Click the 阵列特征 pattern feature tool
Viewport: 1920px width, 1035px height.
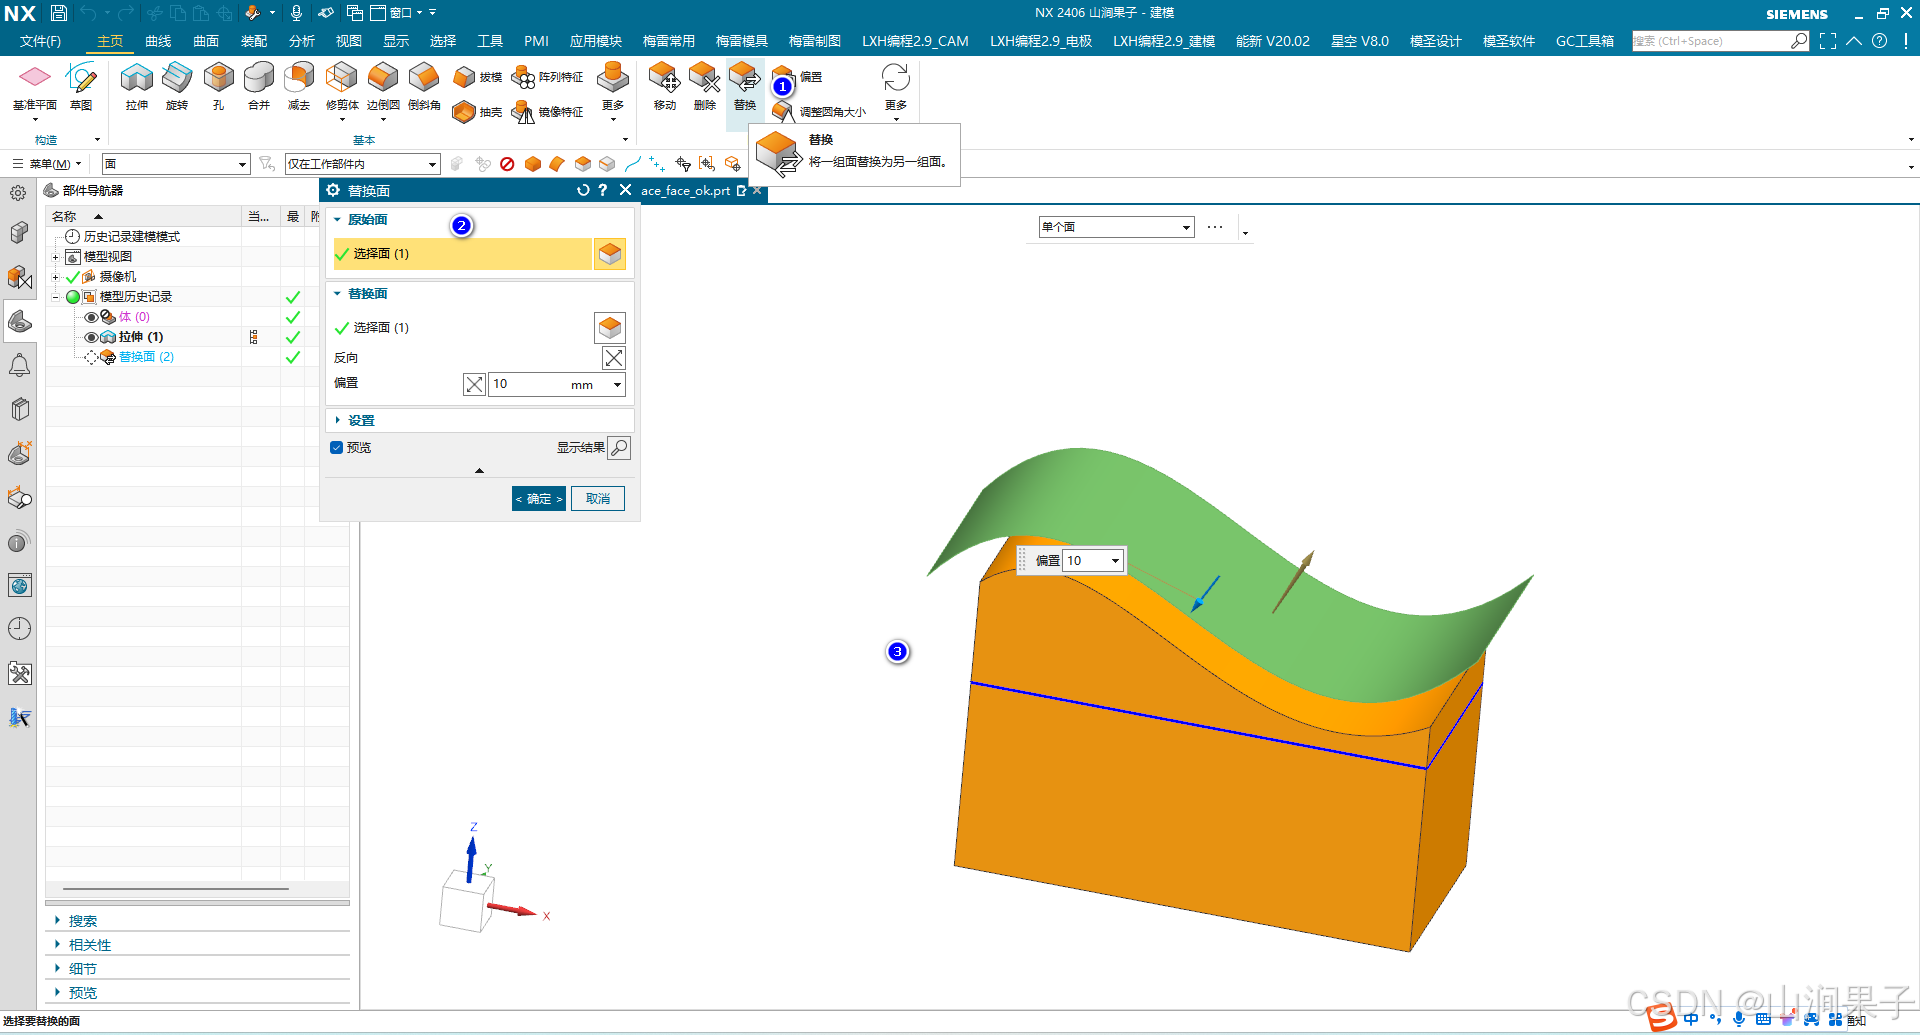pos(547,77)
